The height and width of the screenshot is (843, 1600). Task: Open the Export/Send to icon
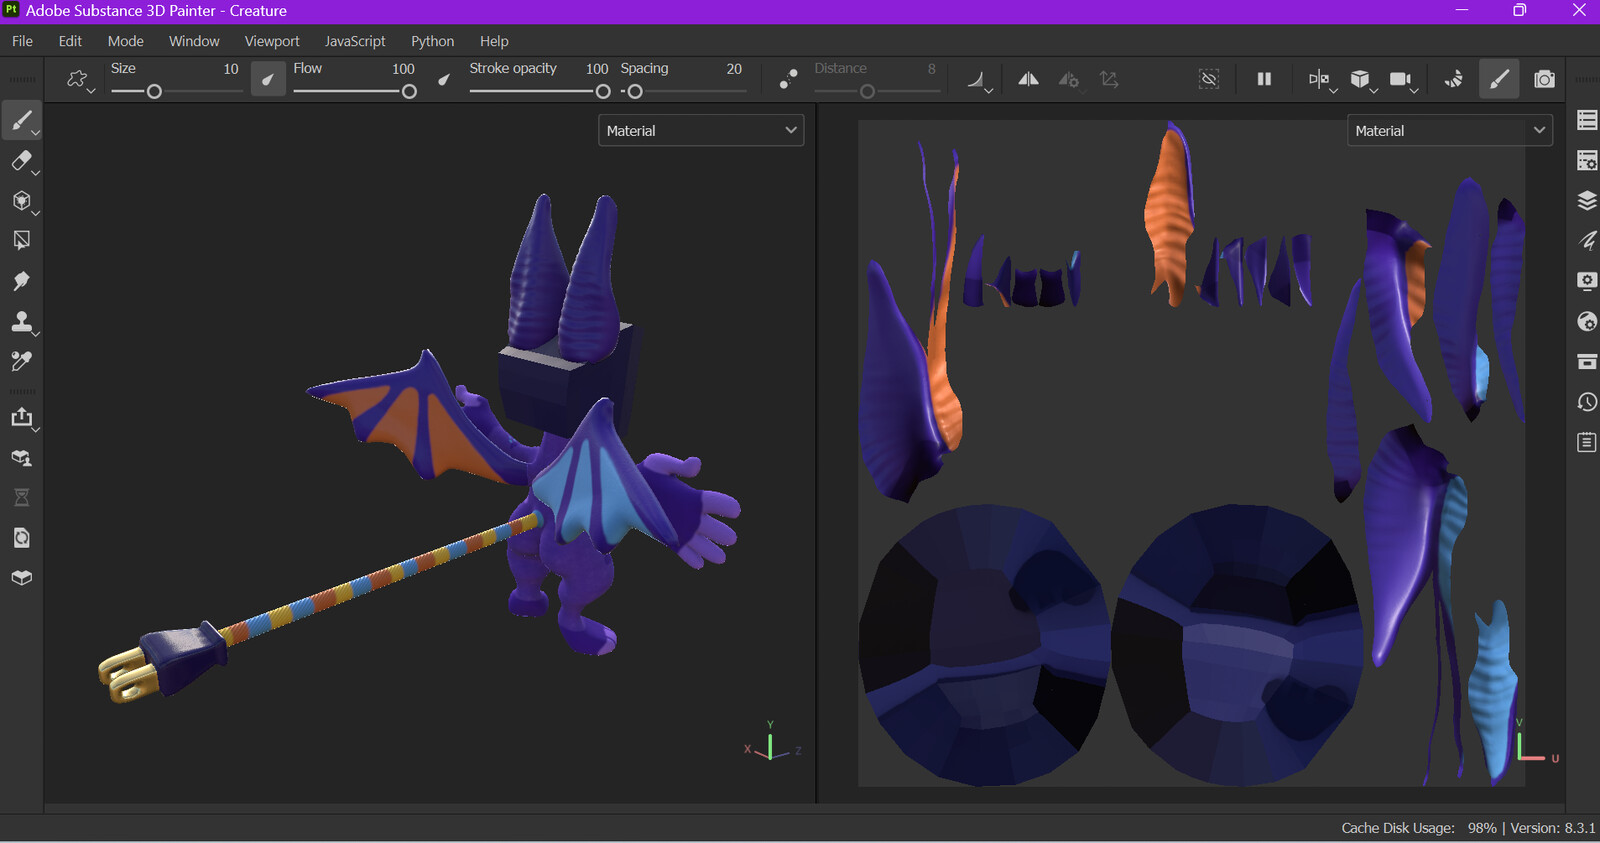(x=21, y=418)
